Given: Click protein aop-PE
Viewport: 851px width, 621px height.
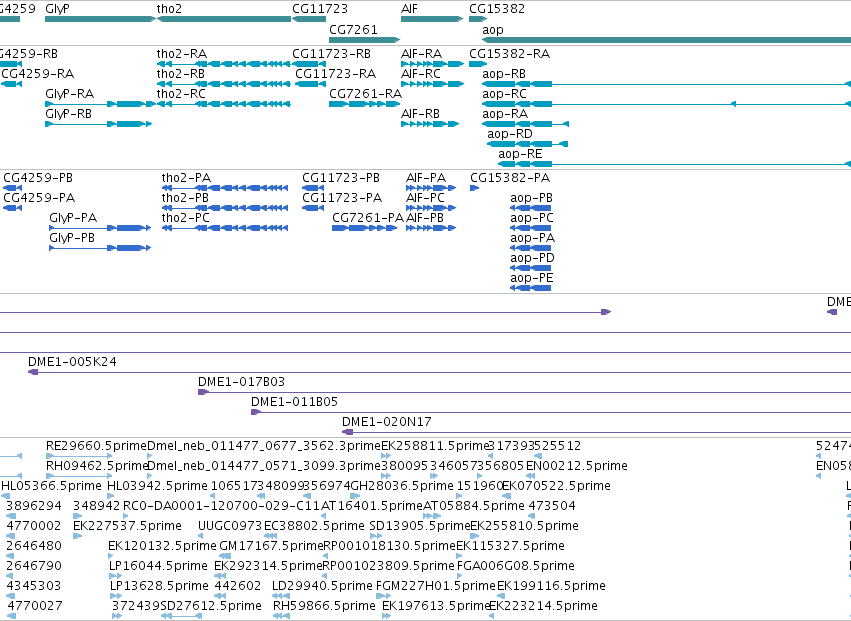Looking at the screenshot, I should click(x=531, y=288).
